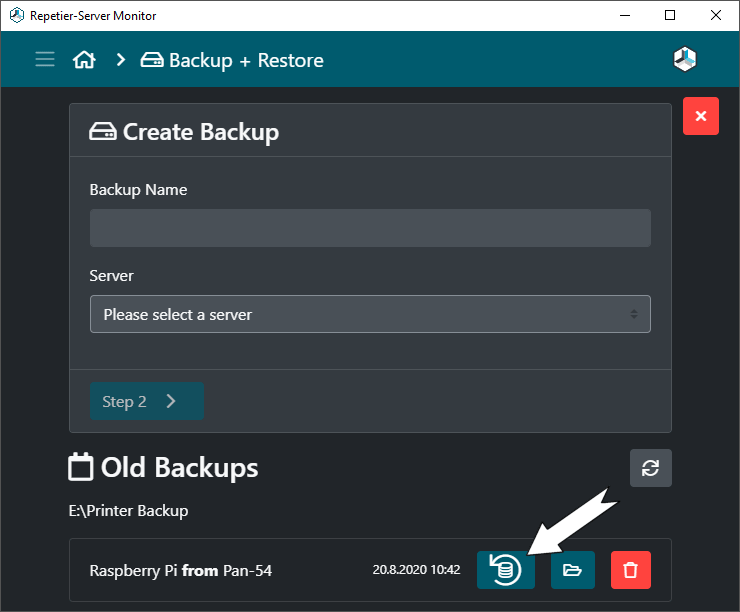Viewport: 740px width, 612px height.
Task: Focus the Backup Name input field
Action: (x=370, y=228)
